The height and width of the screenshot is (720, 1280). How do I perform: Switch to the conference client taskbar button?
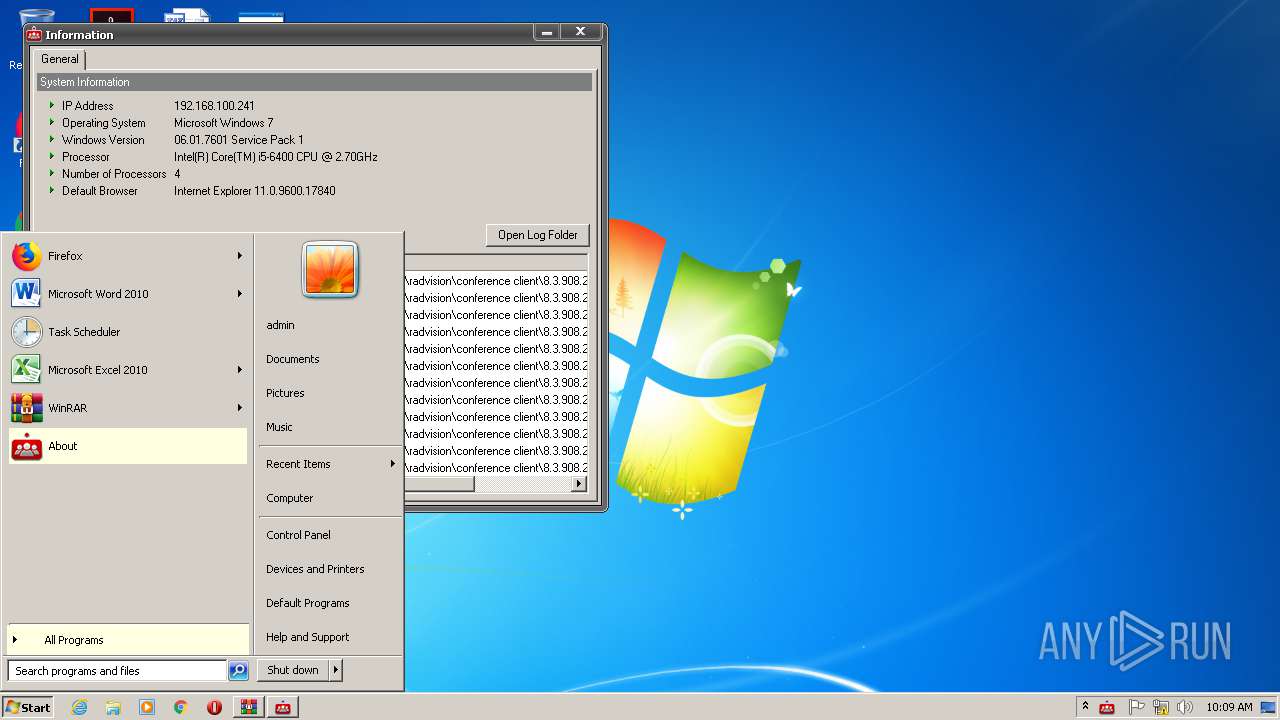click(283, 707)
